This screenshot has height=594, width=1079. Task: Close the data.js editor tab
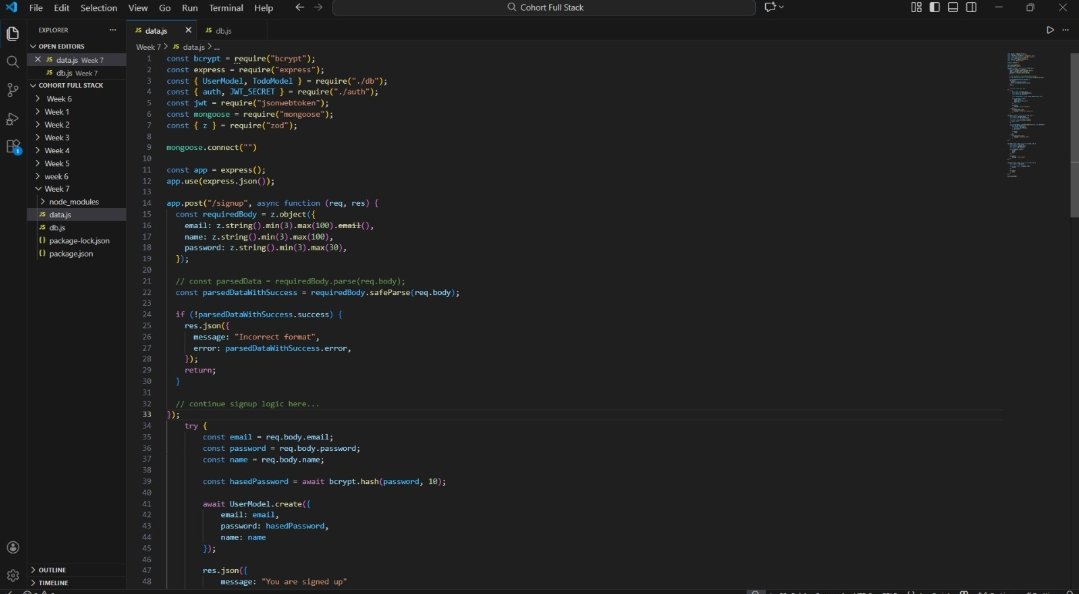point(188,30)
